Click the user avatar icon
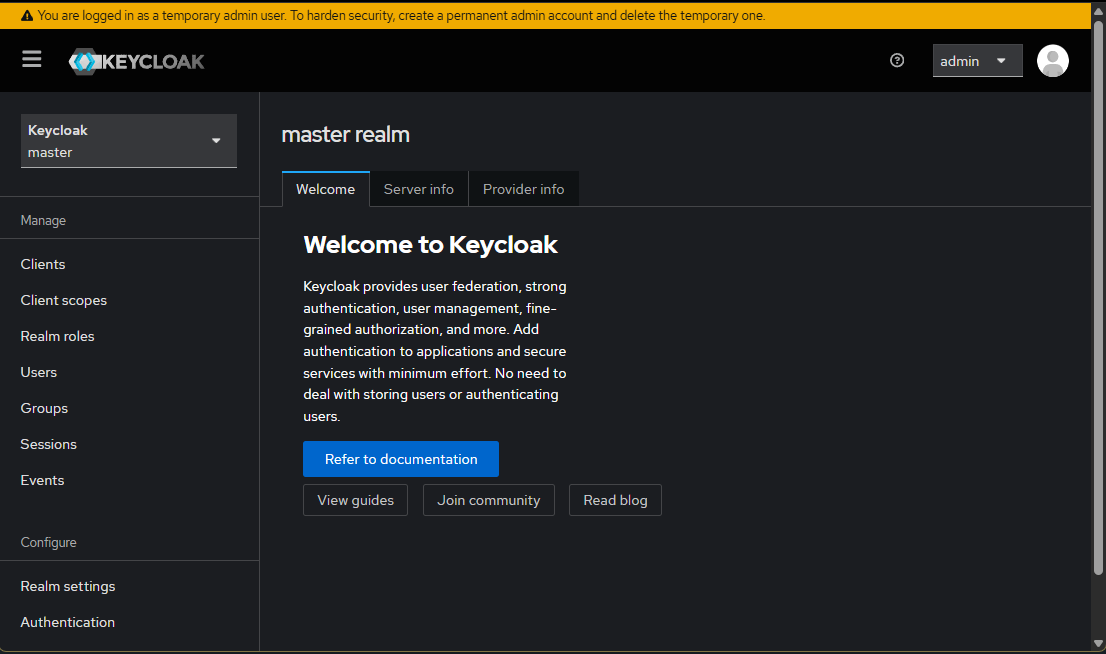 (x=1052, y=61)
